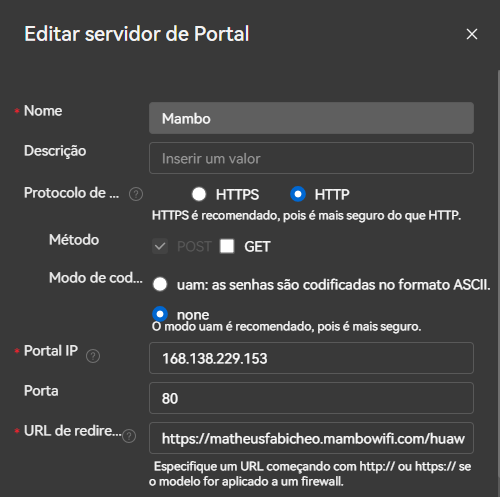Click the HTTPS label text

pyautogui.click(x=237, y=194)
